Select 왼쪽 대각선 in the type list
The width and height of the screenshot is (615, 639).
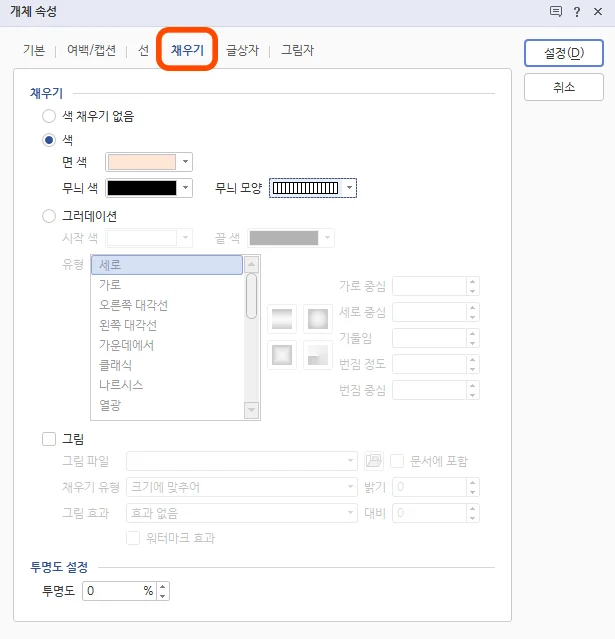coord(167,325)
